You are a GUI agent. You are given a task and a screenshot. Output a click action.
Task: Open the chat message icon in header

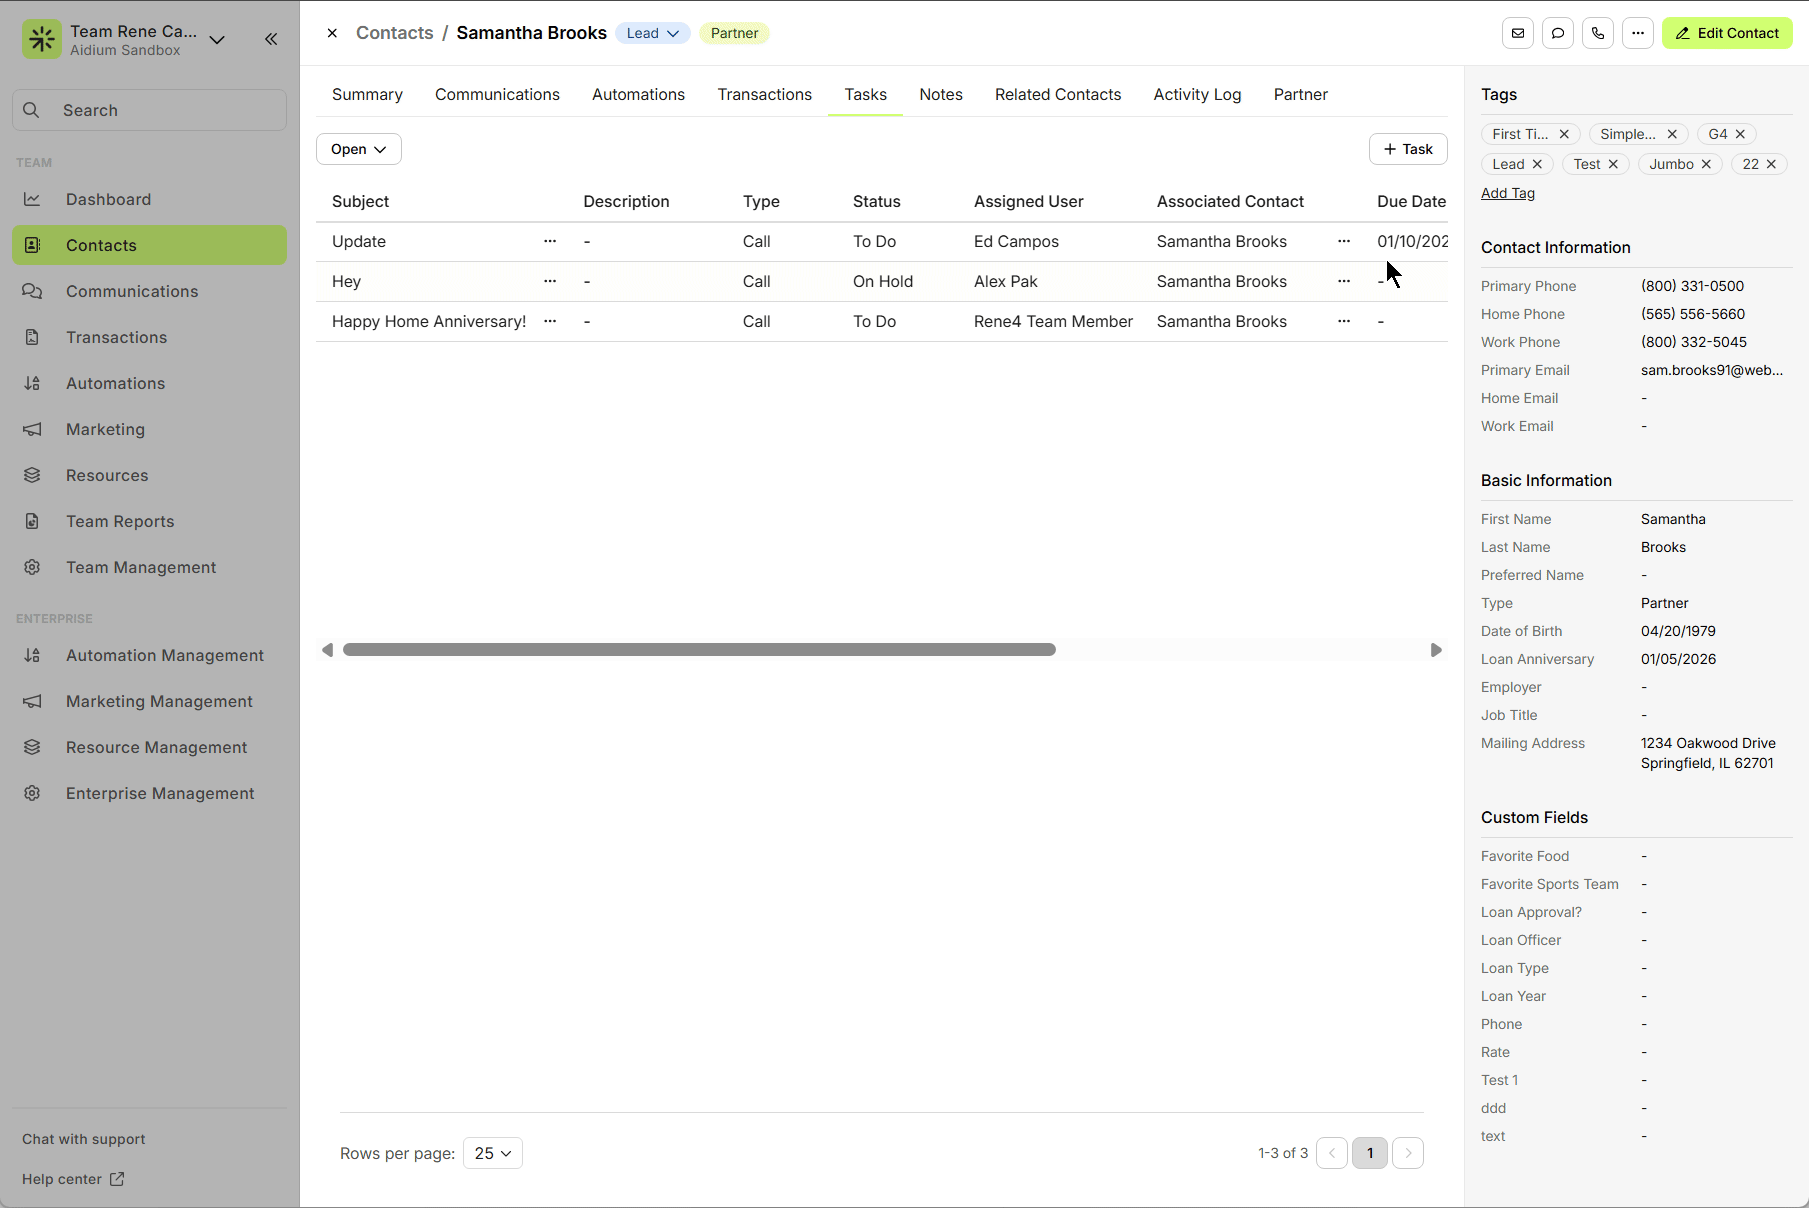pos(1557,33)
